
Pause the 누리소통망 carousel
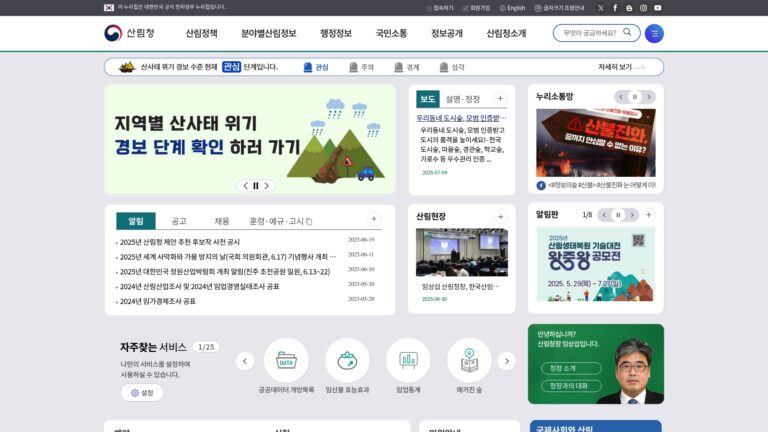(x=635, y=97)
